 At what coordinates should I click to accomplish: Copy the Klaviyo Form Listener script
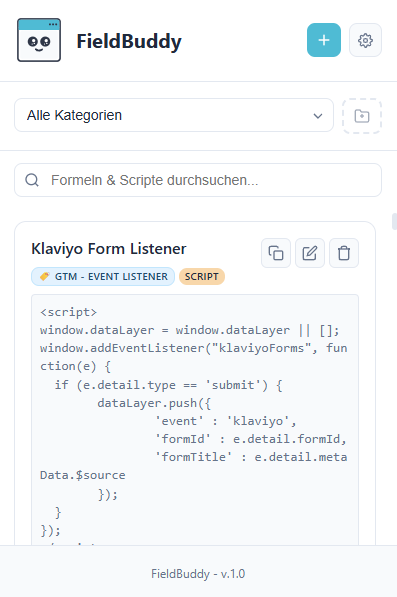276,253
